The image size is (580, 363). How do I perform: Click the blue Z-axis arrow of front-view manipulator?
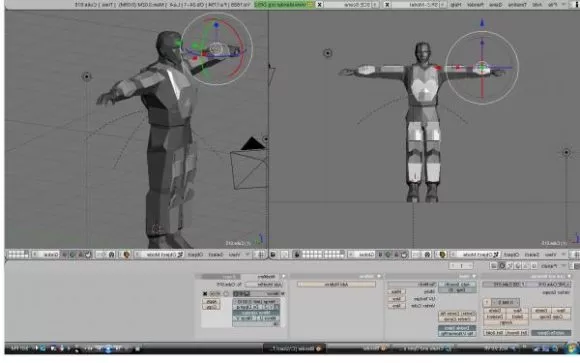(482, 23)
